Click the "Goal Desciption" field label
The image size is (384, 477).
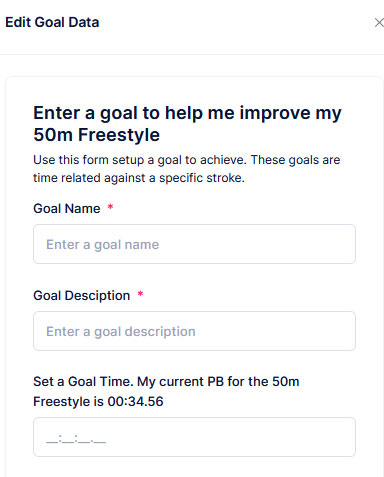(x=82, y=296)
